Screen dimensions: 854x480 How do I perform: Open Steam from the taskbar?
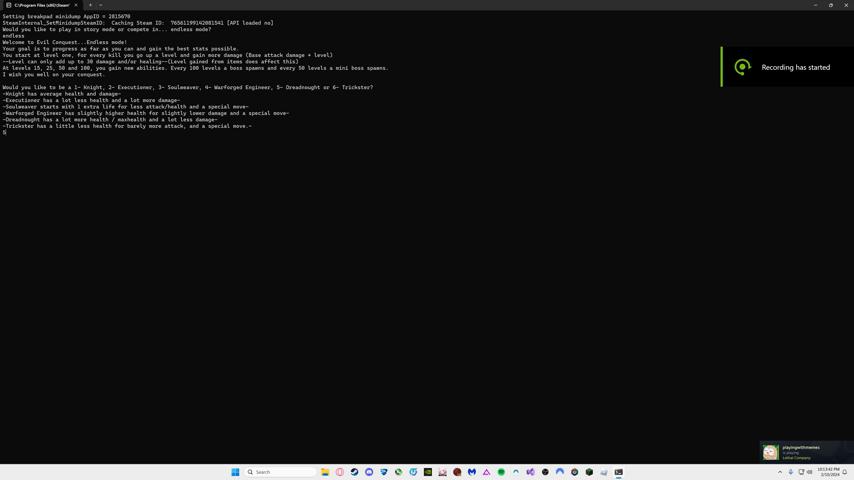pyautogui.click(x=354, y=472)
